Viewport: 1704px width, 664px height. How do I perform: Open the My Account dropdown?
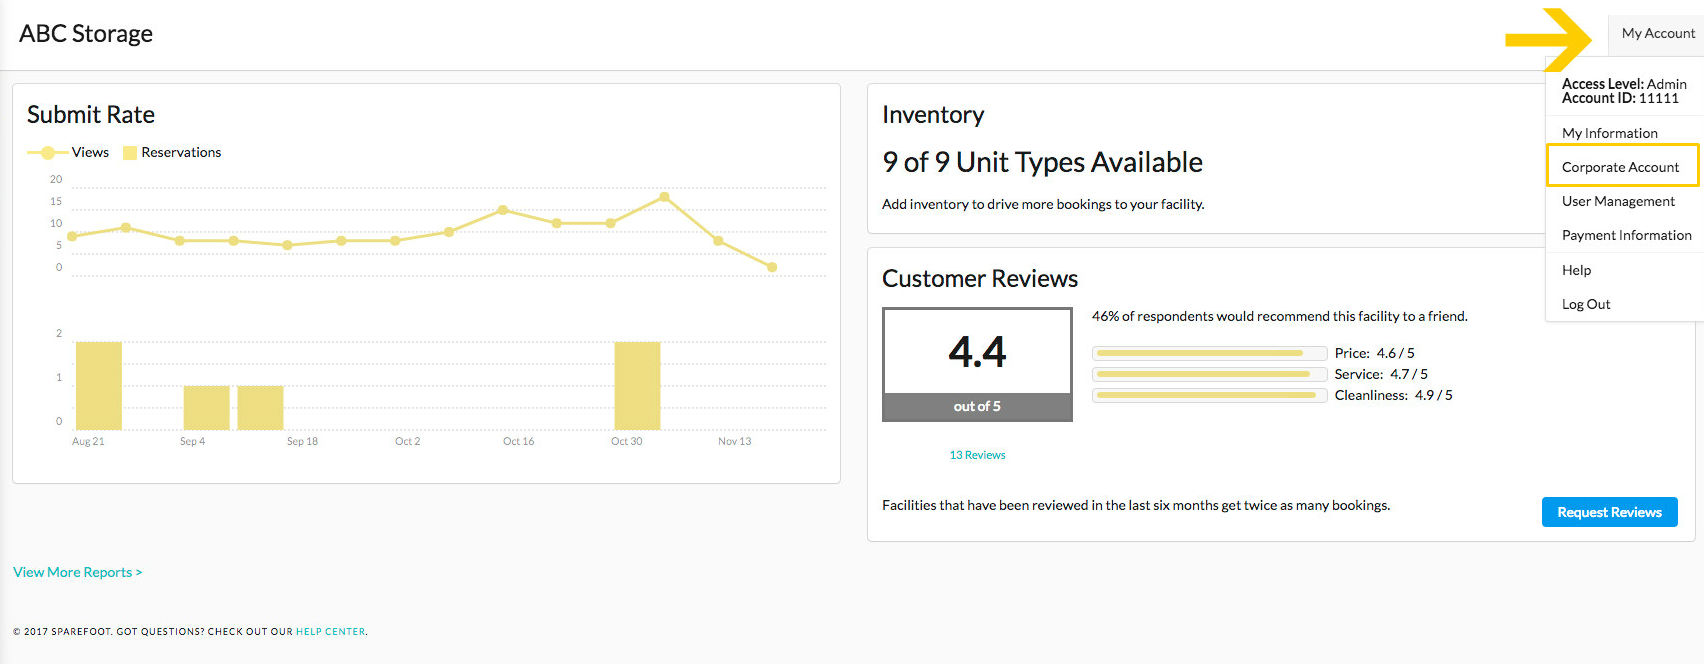point(1656,34)
